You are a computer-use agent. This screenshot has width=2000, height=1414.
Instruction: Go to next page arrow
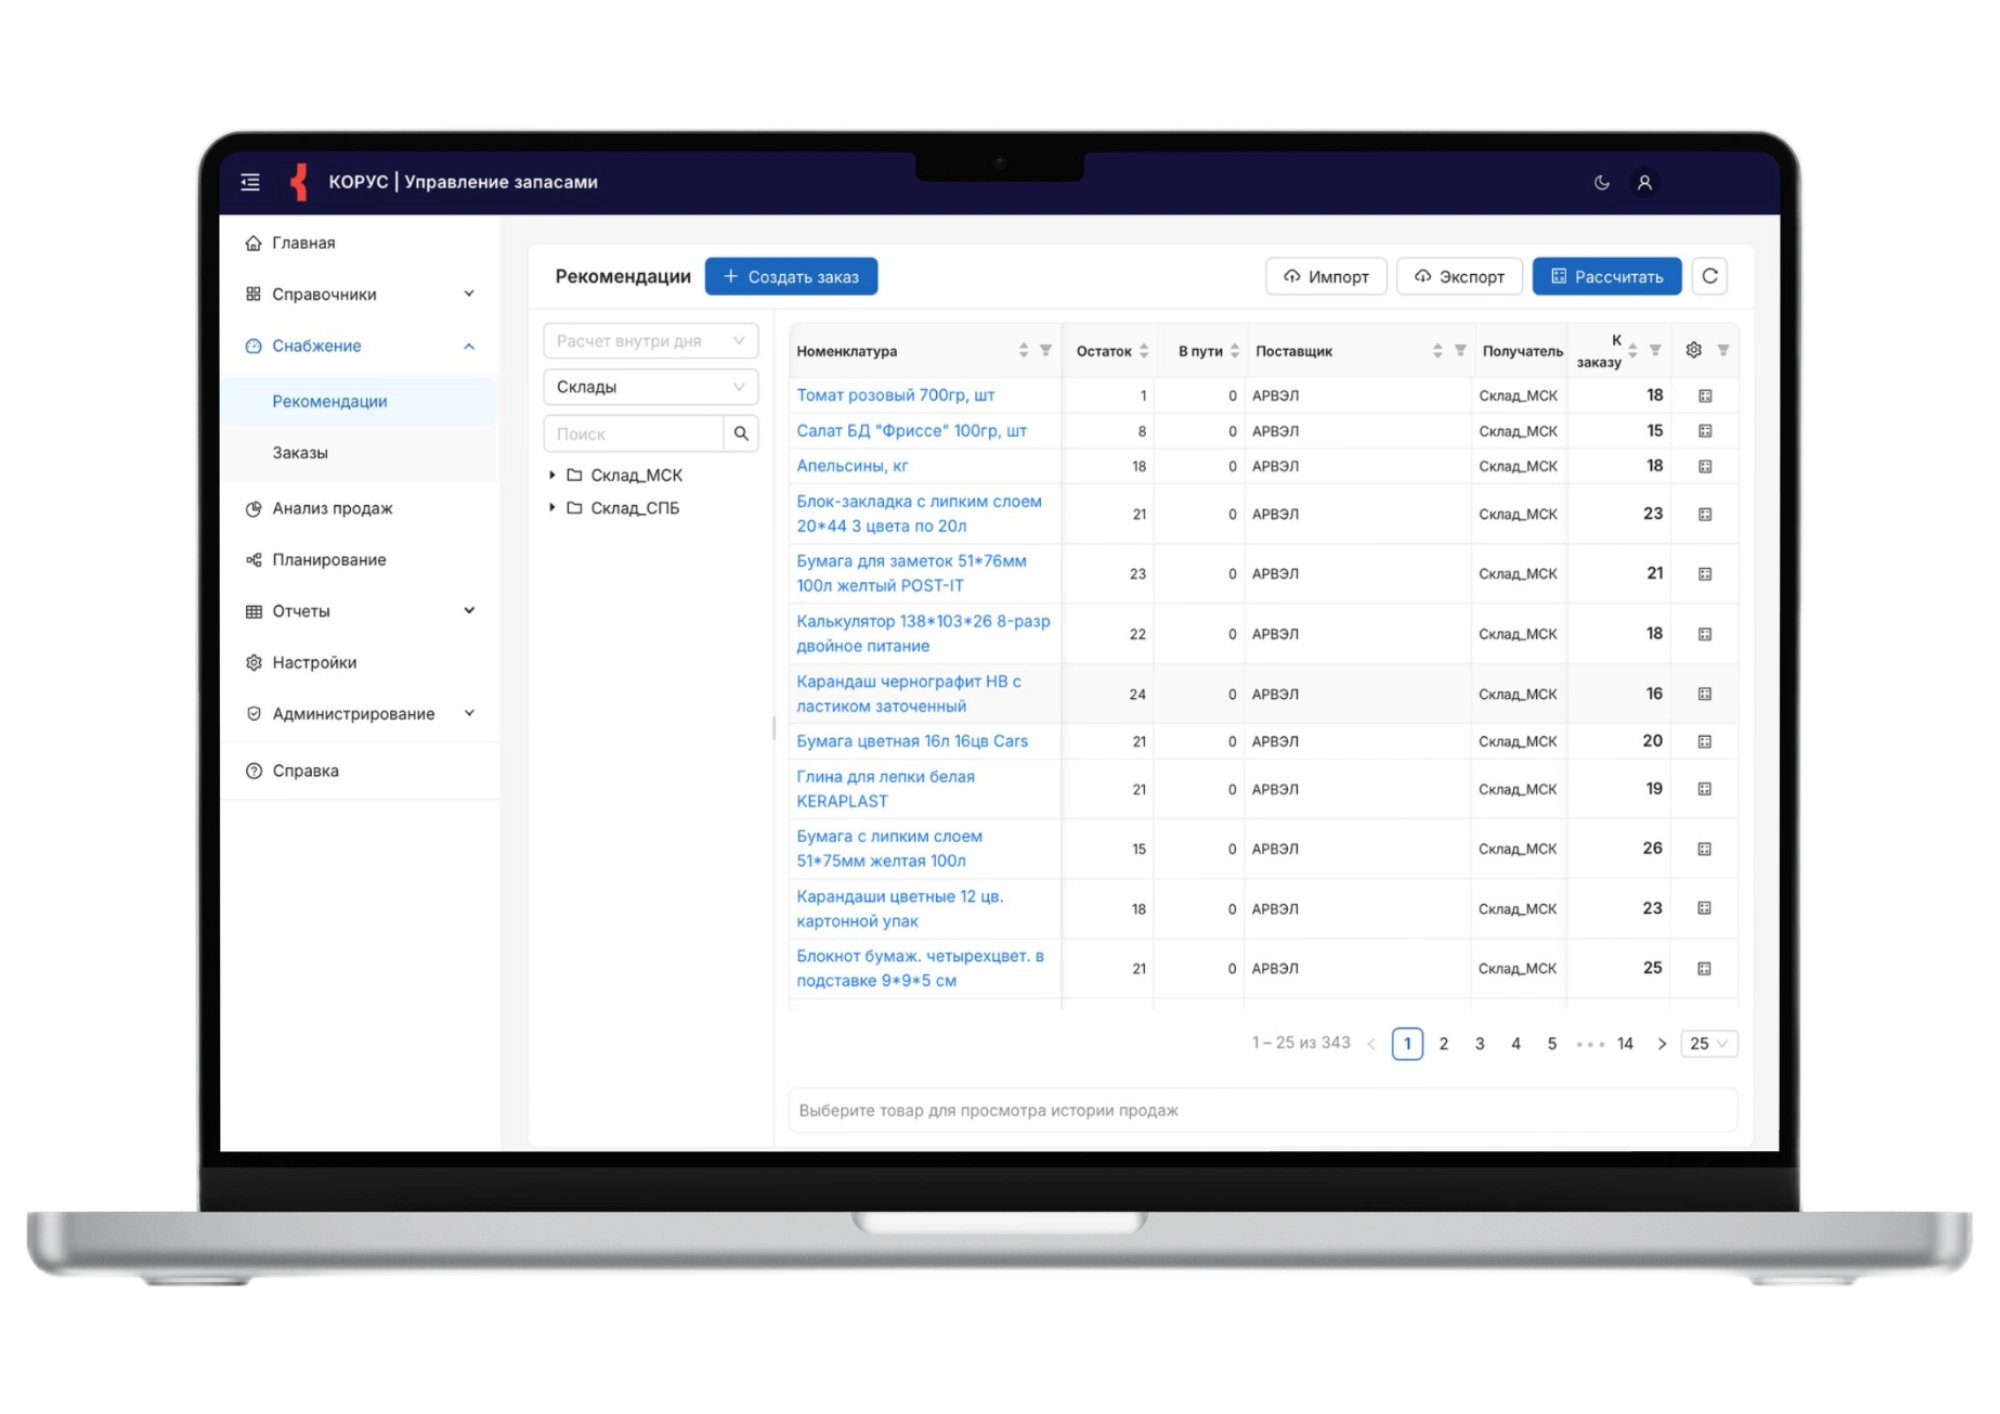(x=1661, y=1044)
